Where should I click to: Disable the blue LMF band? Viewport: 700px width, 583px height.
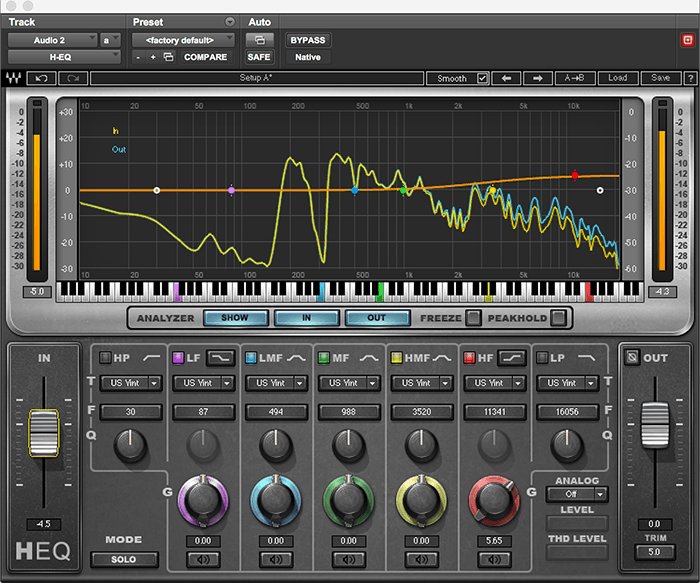251,358
